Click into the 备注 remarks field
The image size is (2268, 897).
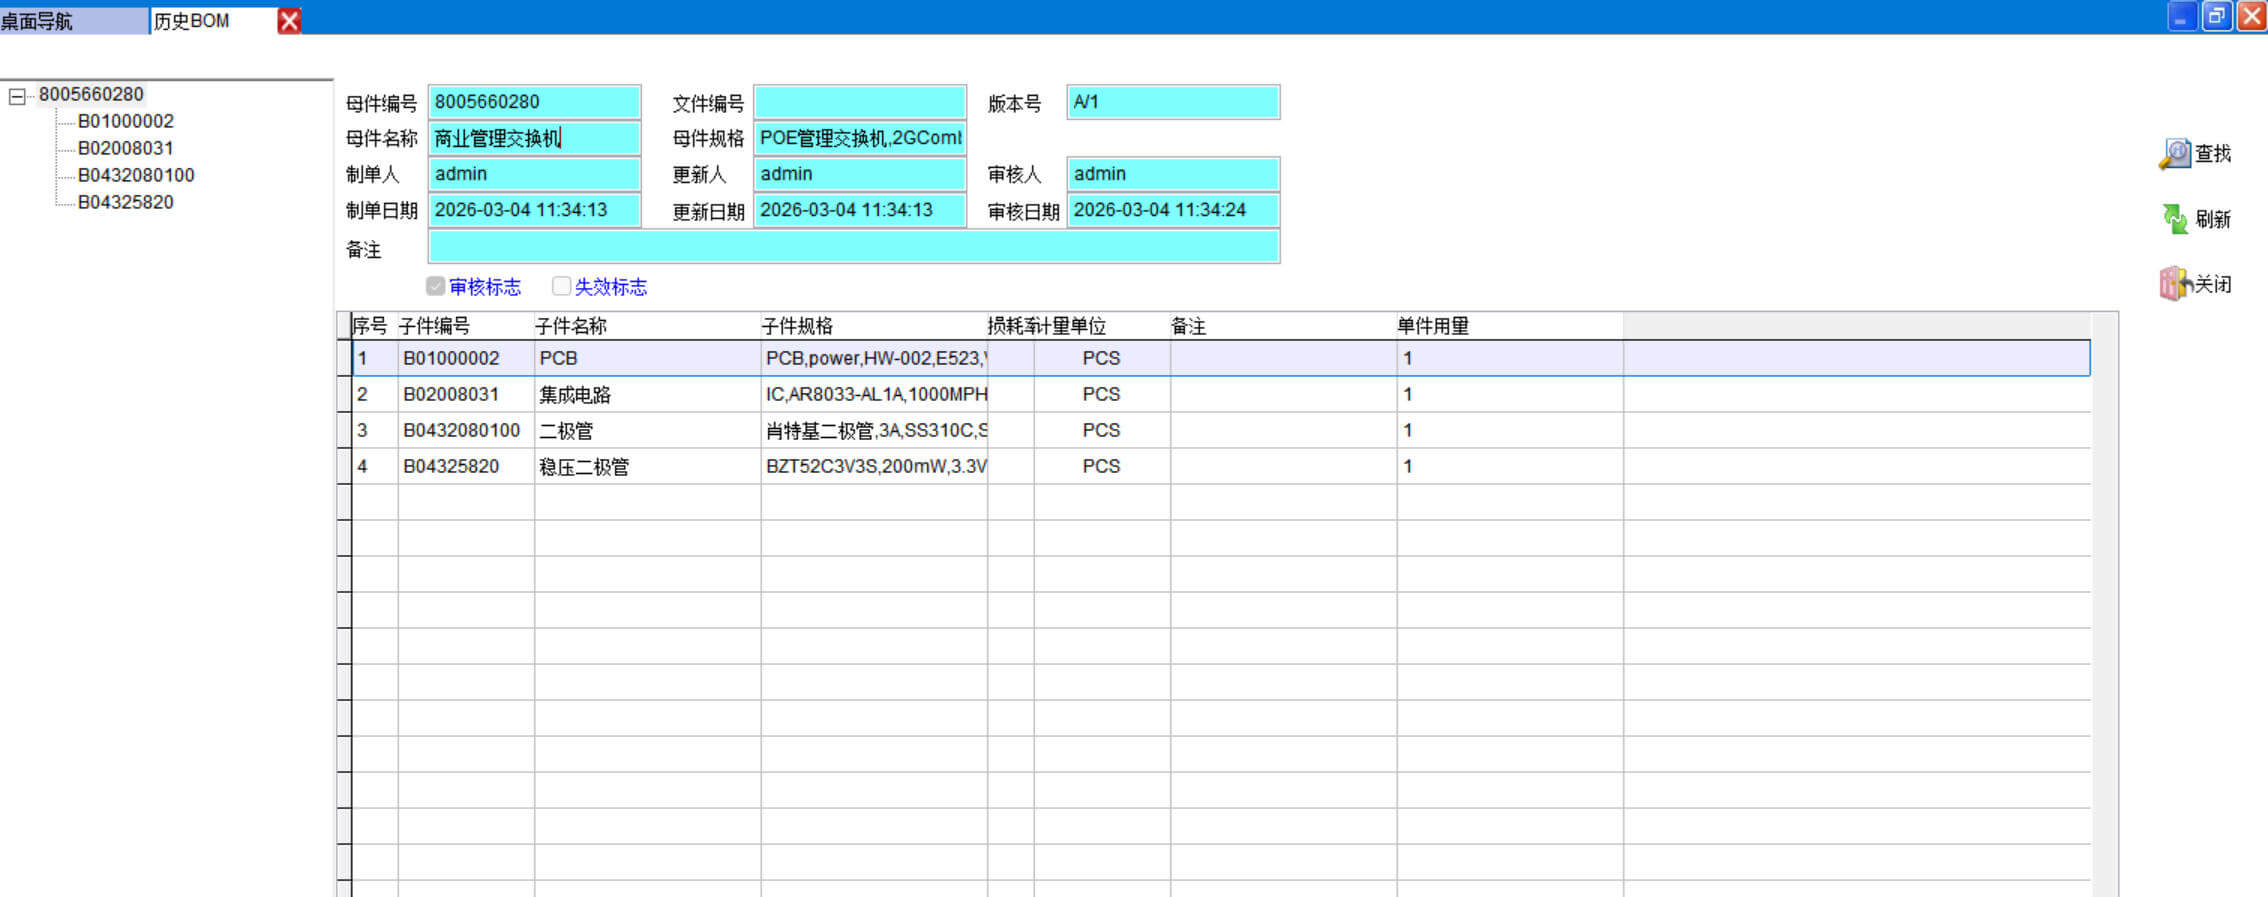[x=853, y=247]
